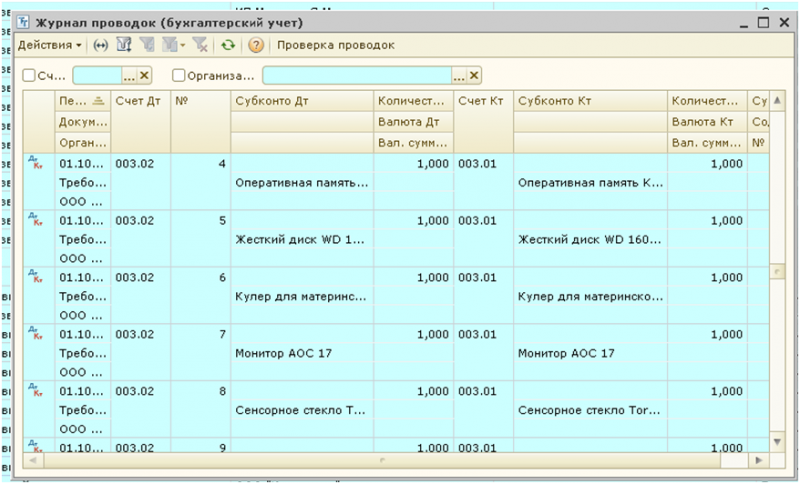The image size is (800, 484).
Task: Sort by the Пе... period column header
Action: 82,101
